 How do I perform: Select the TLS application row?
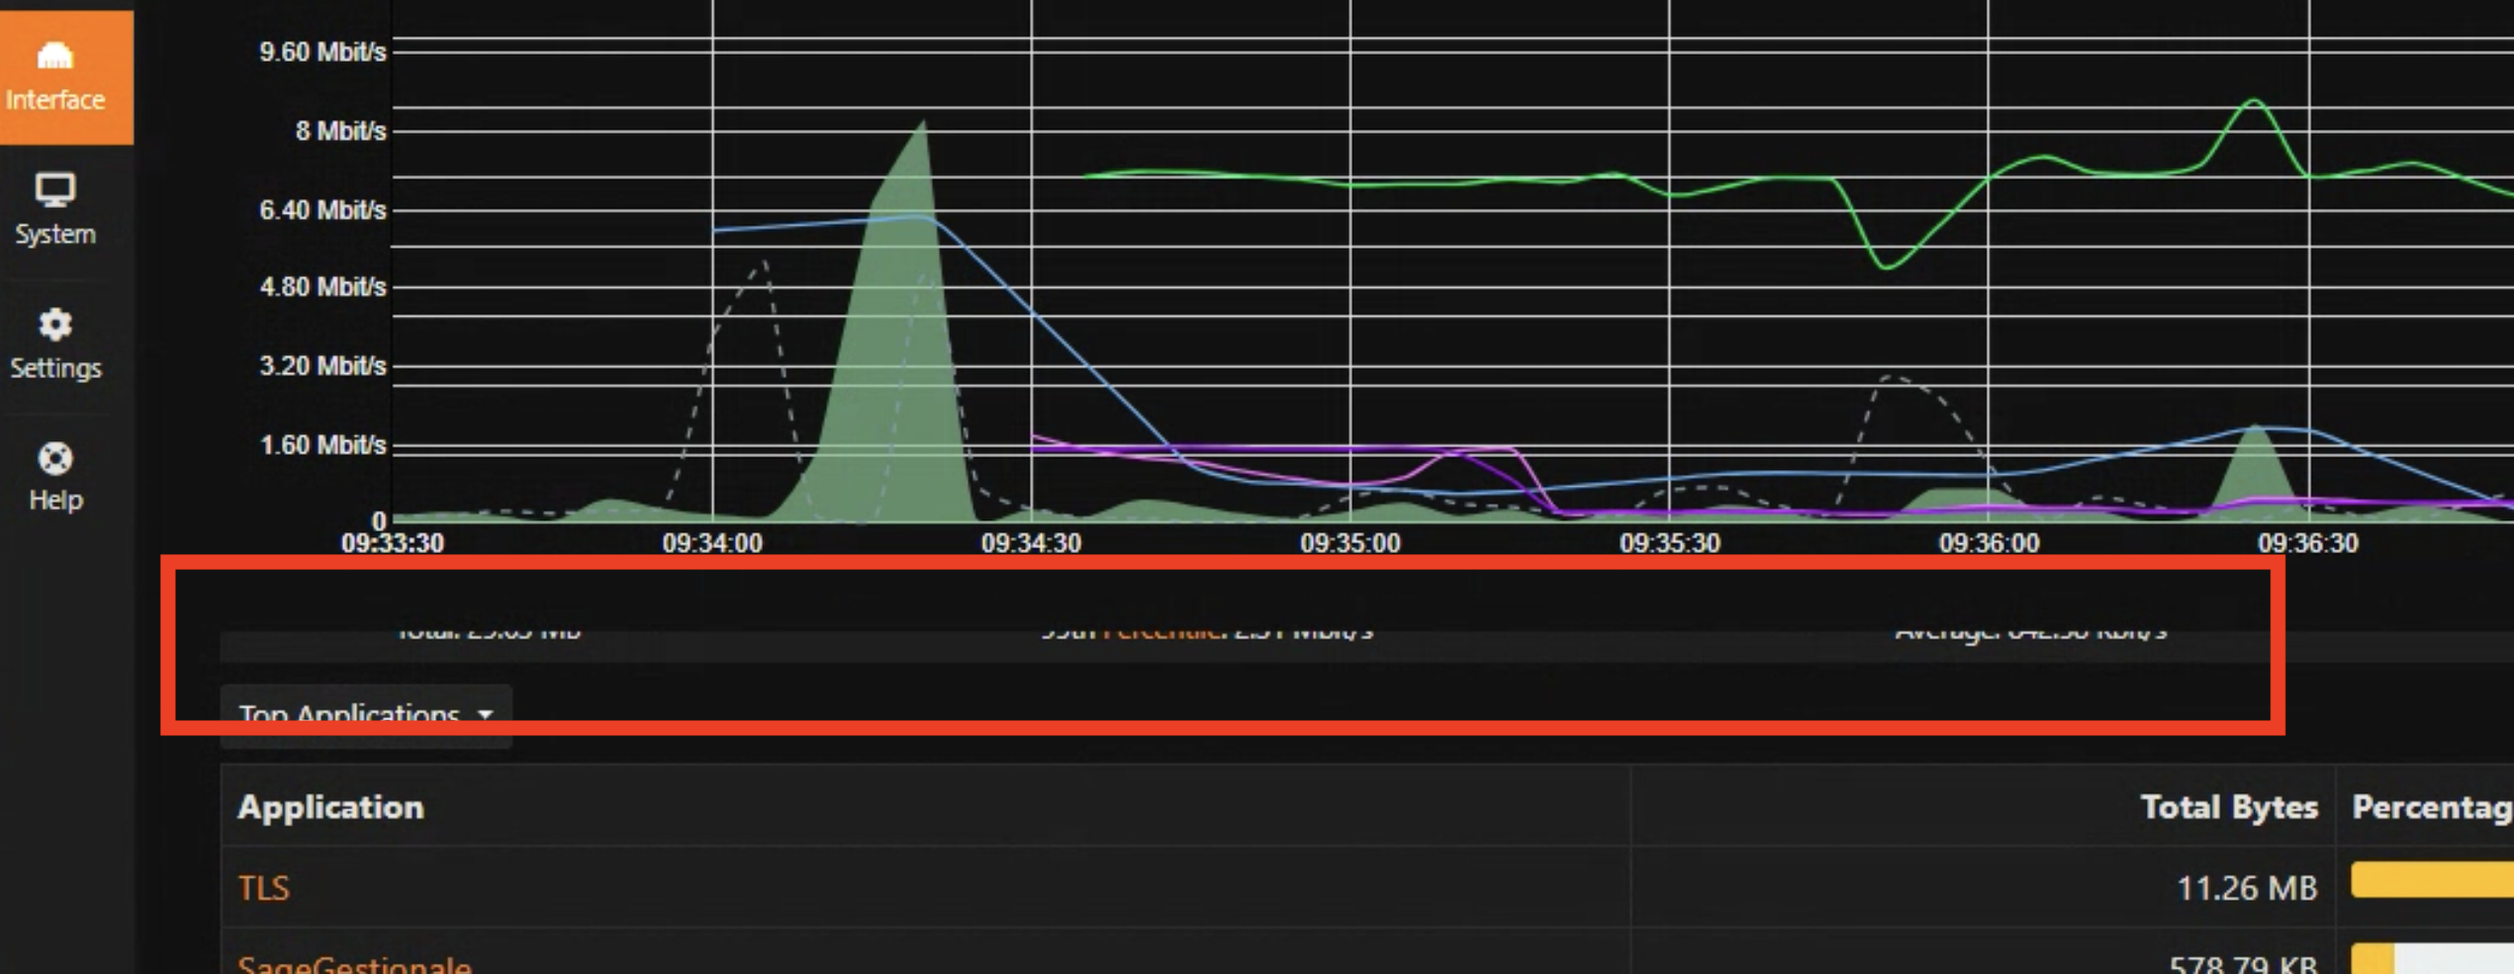(x=263, y=887)
